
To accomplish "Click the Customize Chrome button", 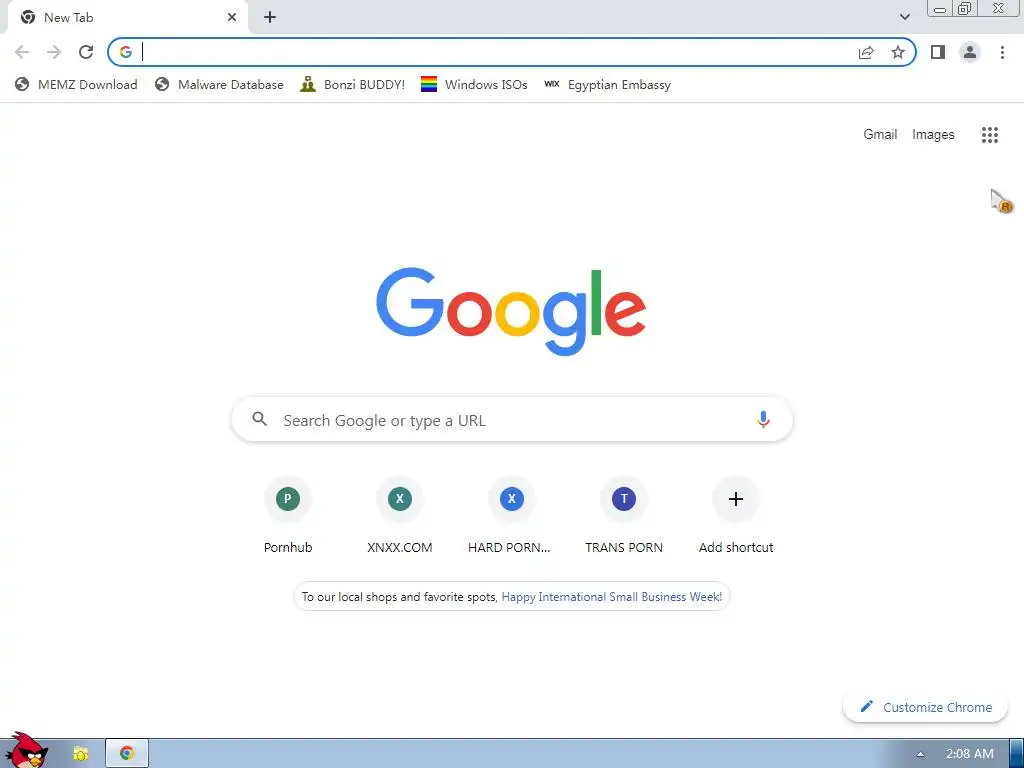I will (925, 707).
